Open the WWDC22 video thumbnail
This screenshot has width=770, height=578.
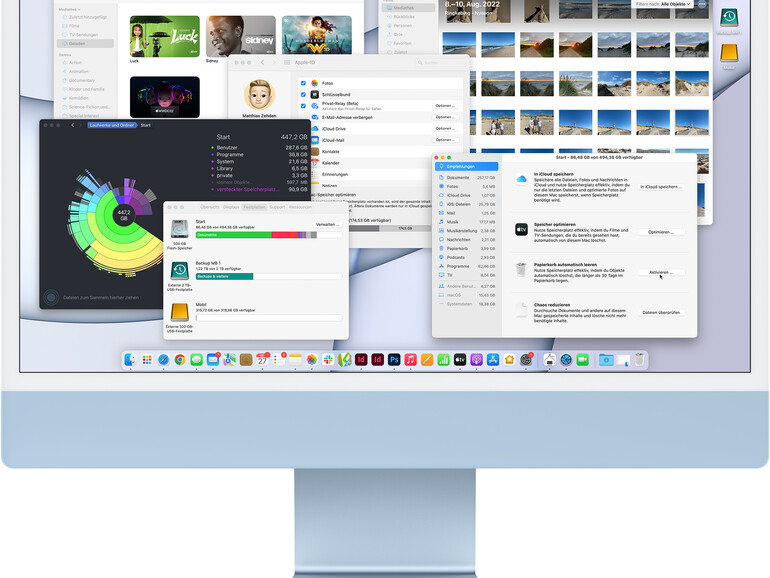(x=165, y=97)
